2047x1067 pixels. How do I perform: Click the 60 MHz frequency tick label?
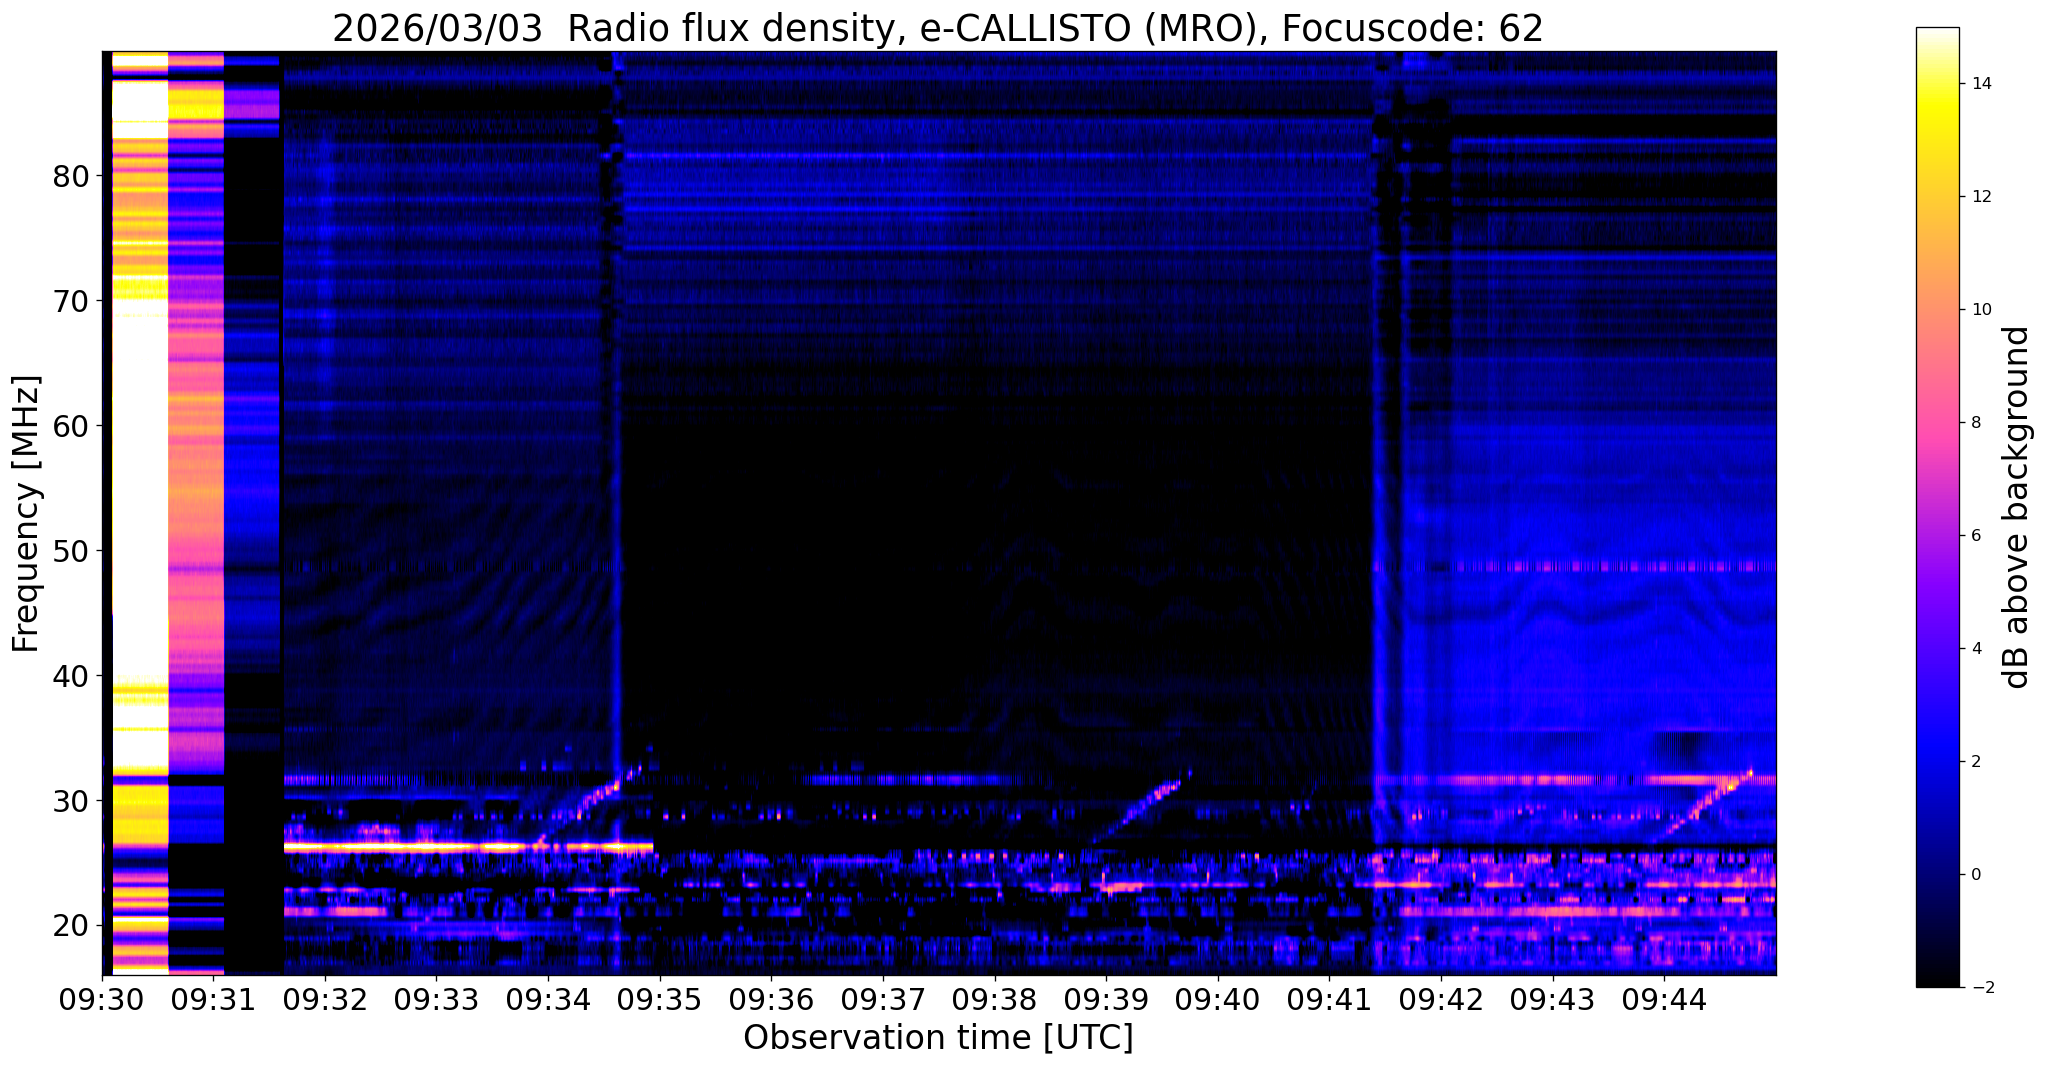pyautogui.click(x=69, y=426)
